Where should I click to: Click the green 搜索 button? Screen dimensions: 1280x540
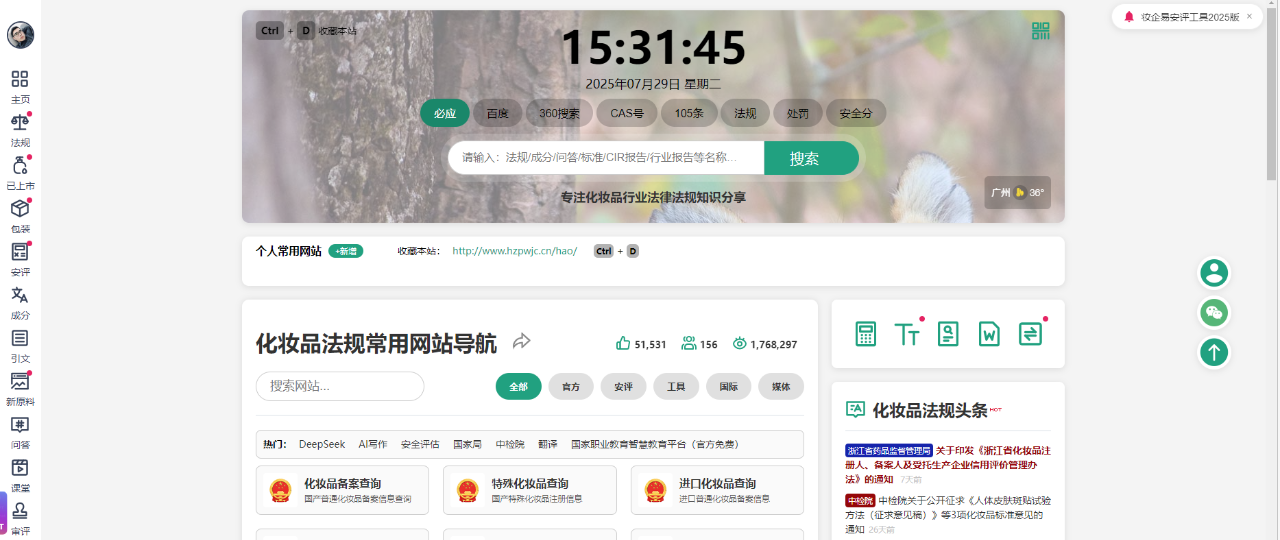[x=811, y=158]
